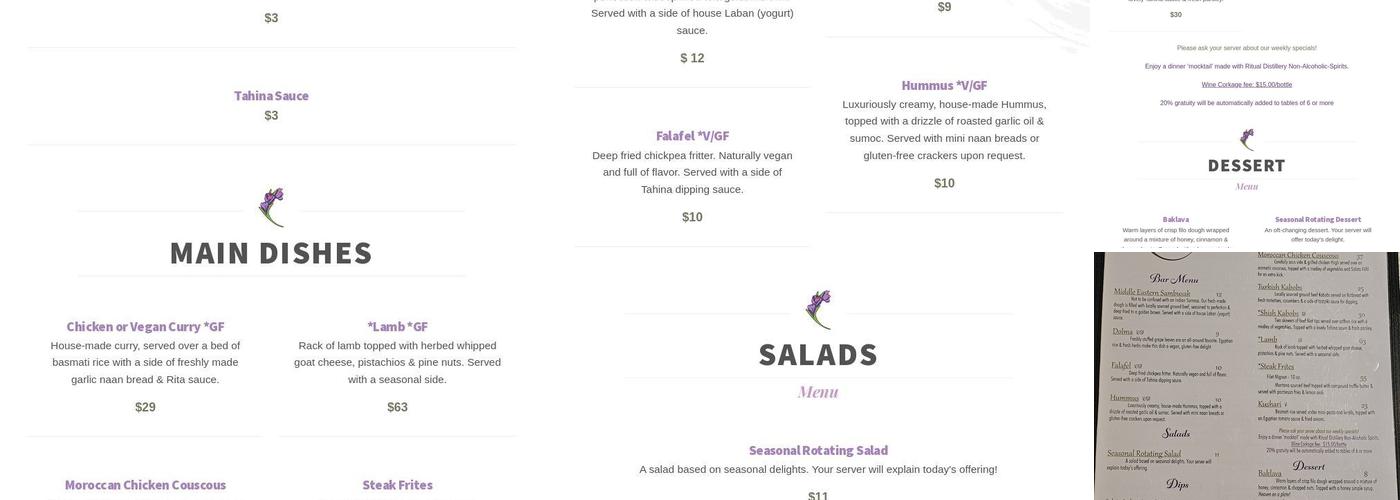Select the Seasonal Rotating Dessert title
This screenshot has width=1400, height=500.
coord(1317,220)
